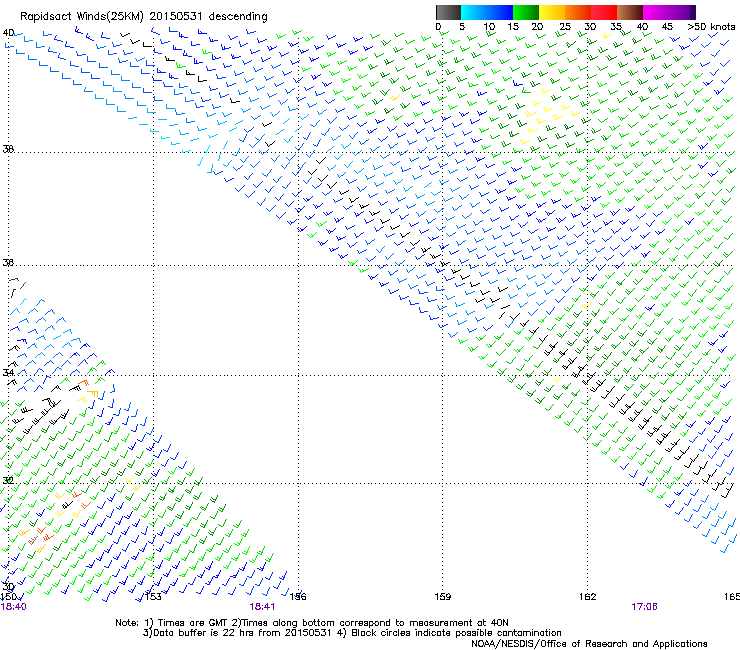
Task: Click the purple pass time '17:06'
Action: pyautogui.click(x=644, y=607)
